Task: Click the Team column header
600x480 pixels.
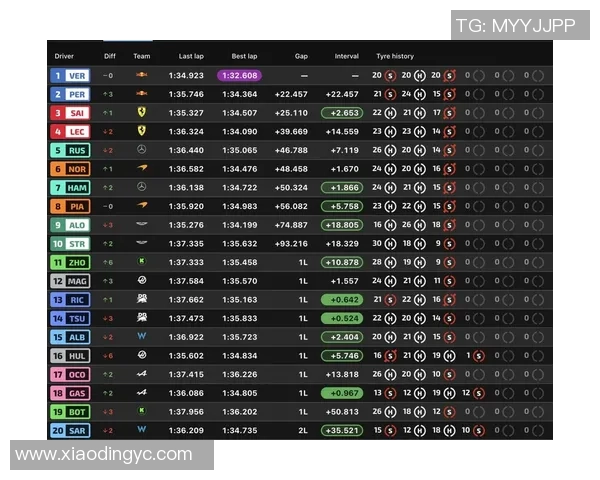Action: [x=142, y=56]
